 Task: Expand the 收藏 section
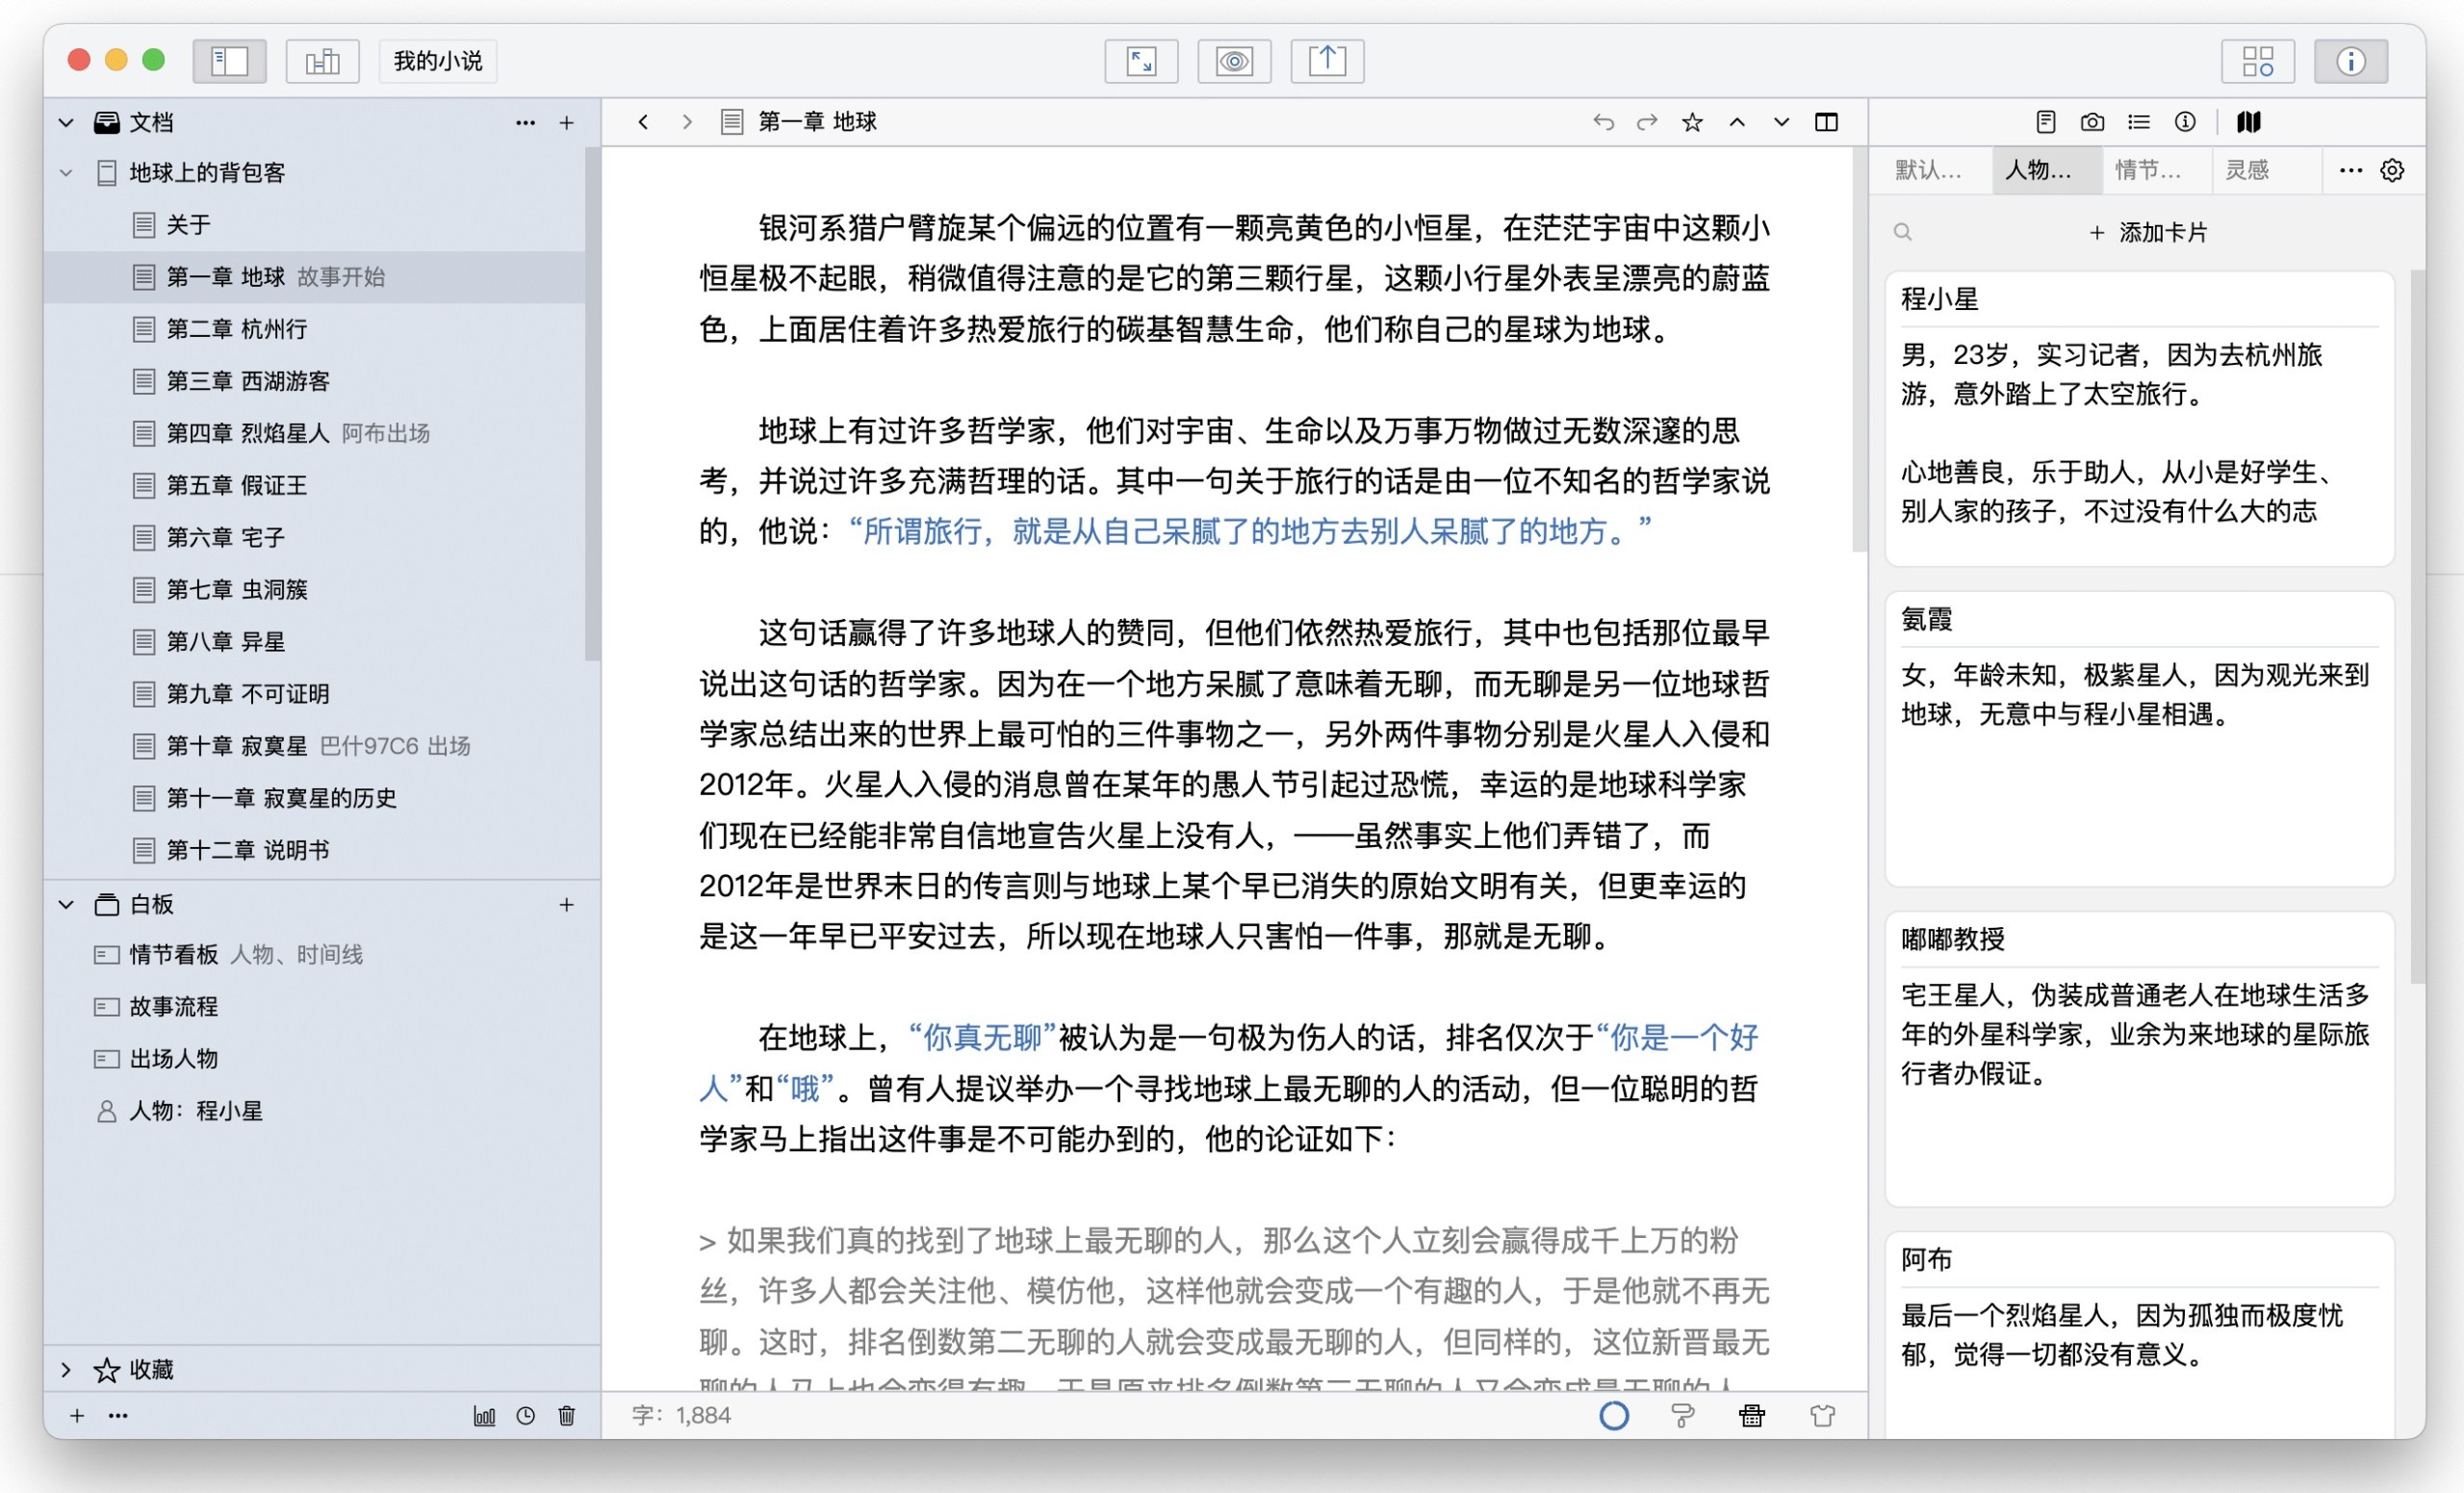tap(66, 1369)
